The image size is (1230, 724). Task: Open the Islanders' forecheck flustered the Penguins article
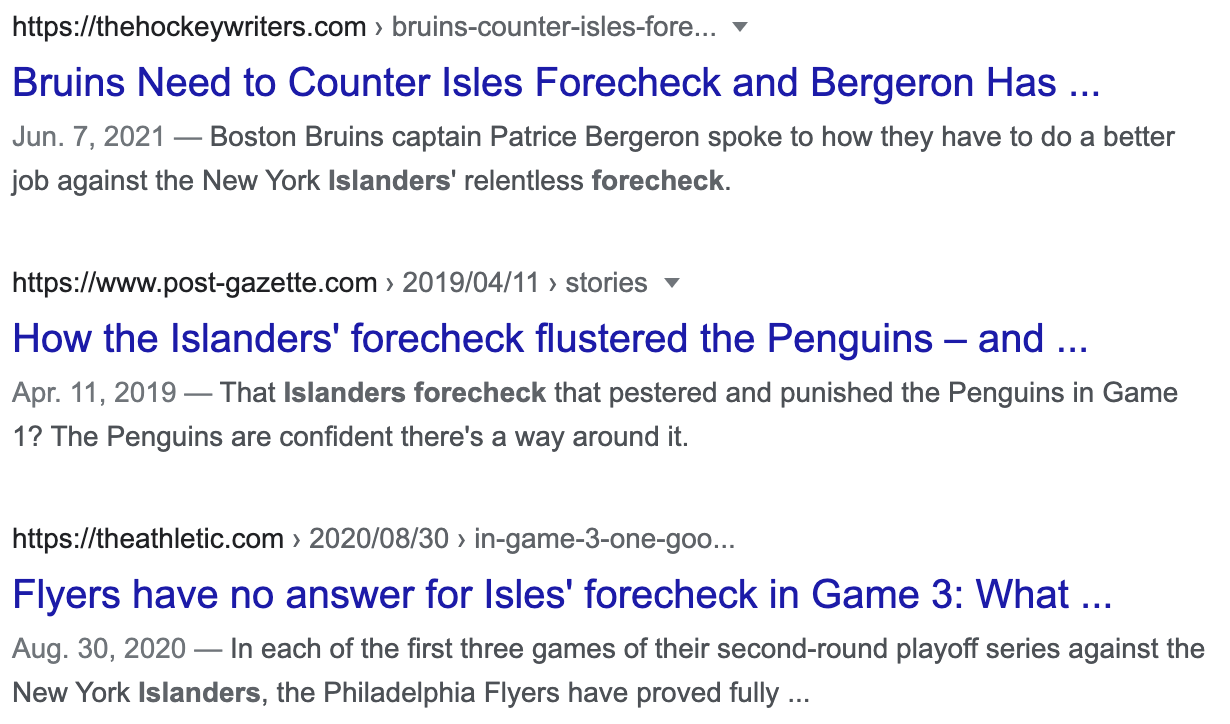549,340
